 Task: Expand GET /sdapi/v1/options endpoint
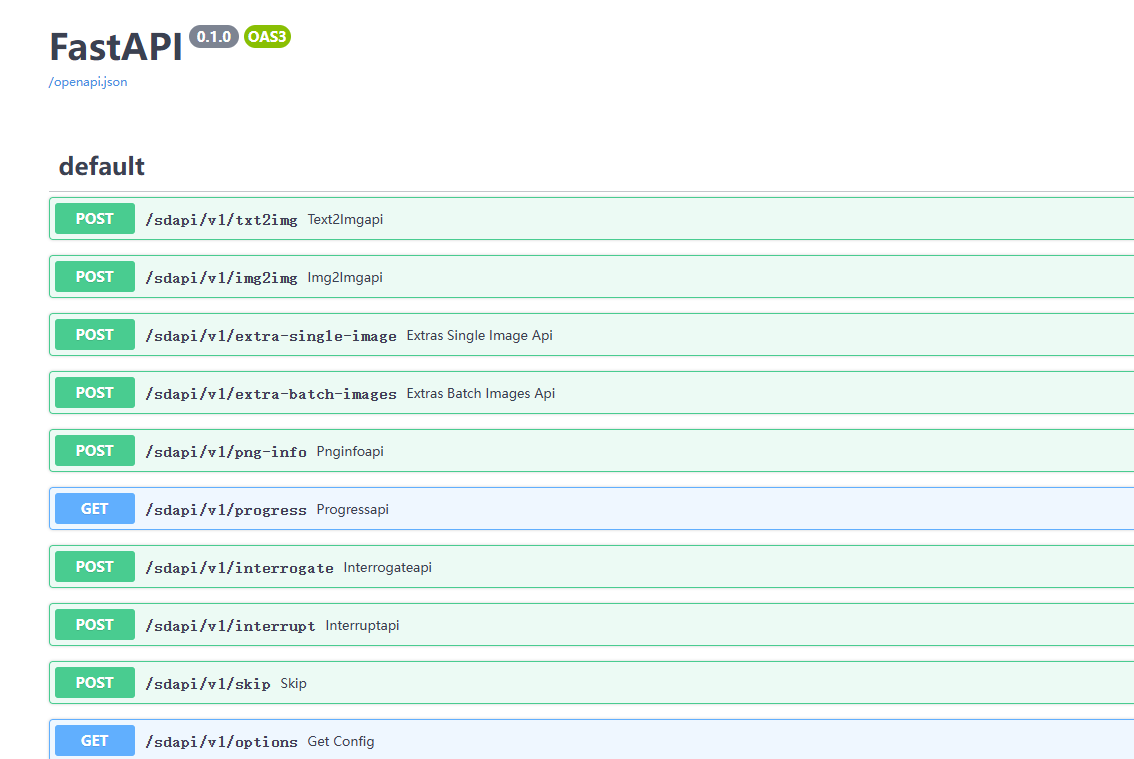tap(592, 739)
